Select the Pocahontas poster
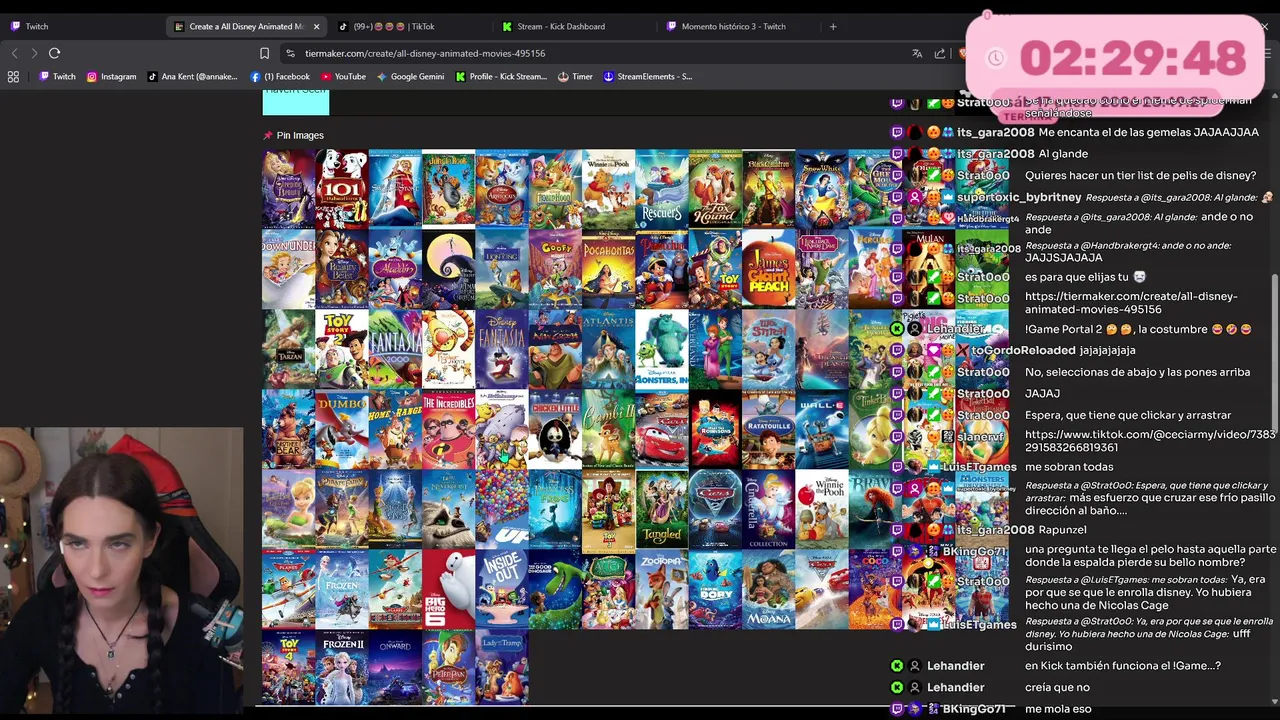The image size is (1280, 720). [608, 269]
